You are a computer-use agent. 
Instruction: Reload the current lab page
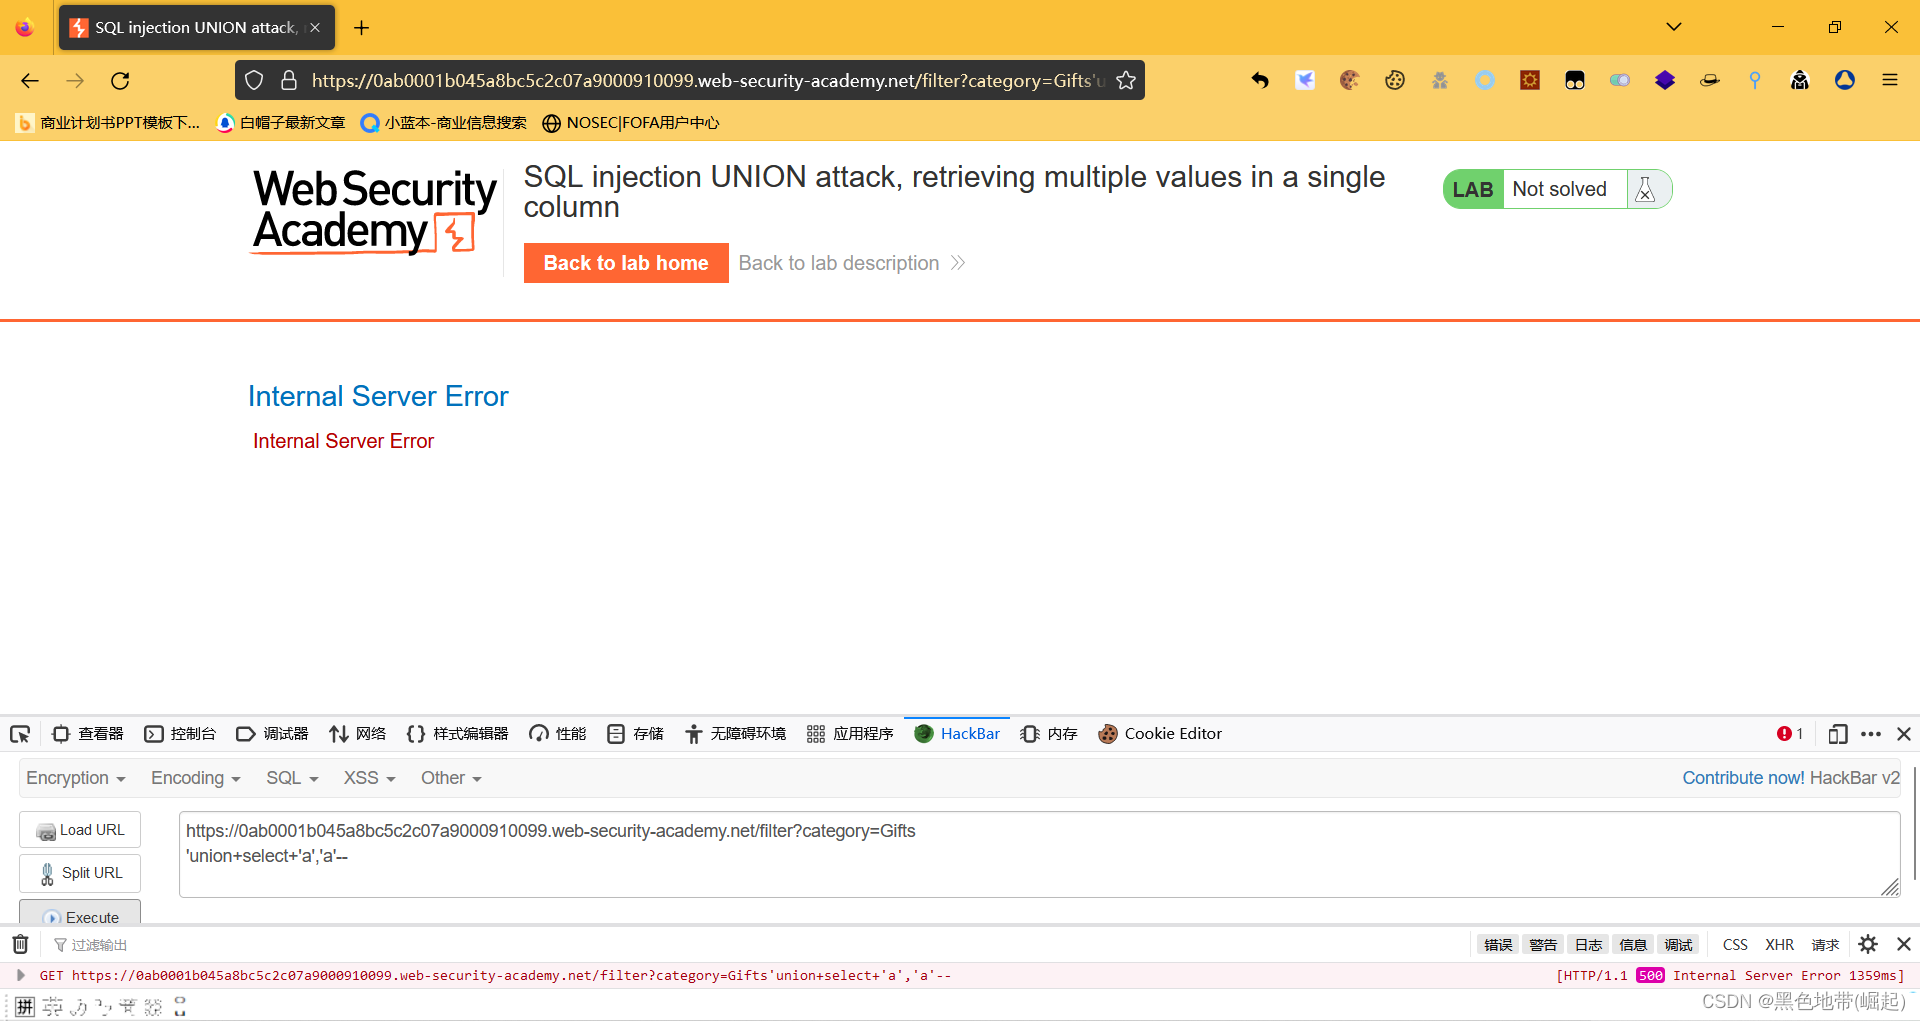[120, 81]
